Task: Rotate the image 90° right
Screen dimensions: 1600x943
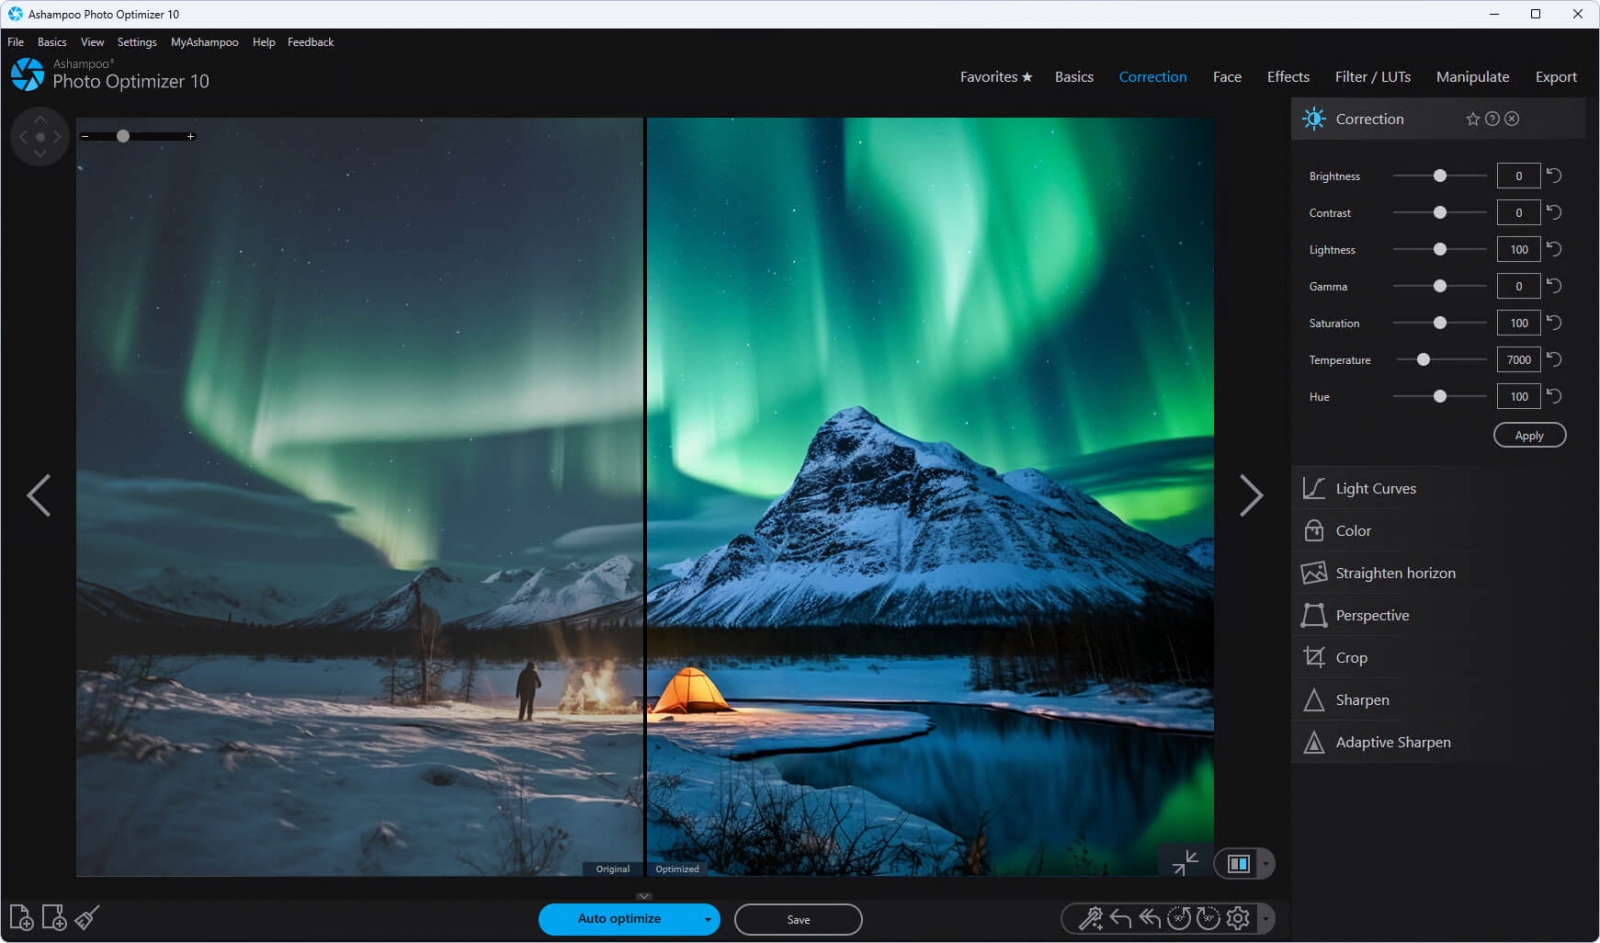Action: pyautogui.click(x=1208, y=918)
